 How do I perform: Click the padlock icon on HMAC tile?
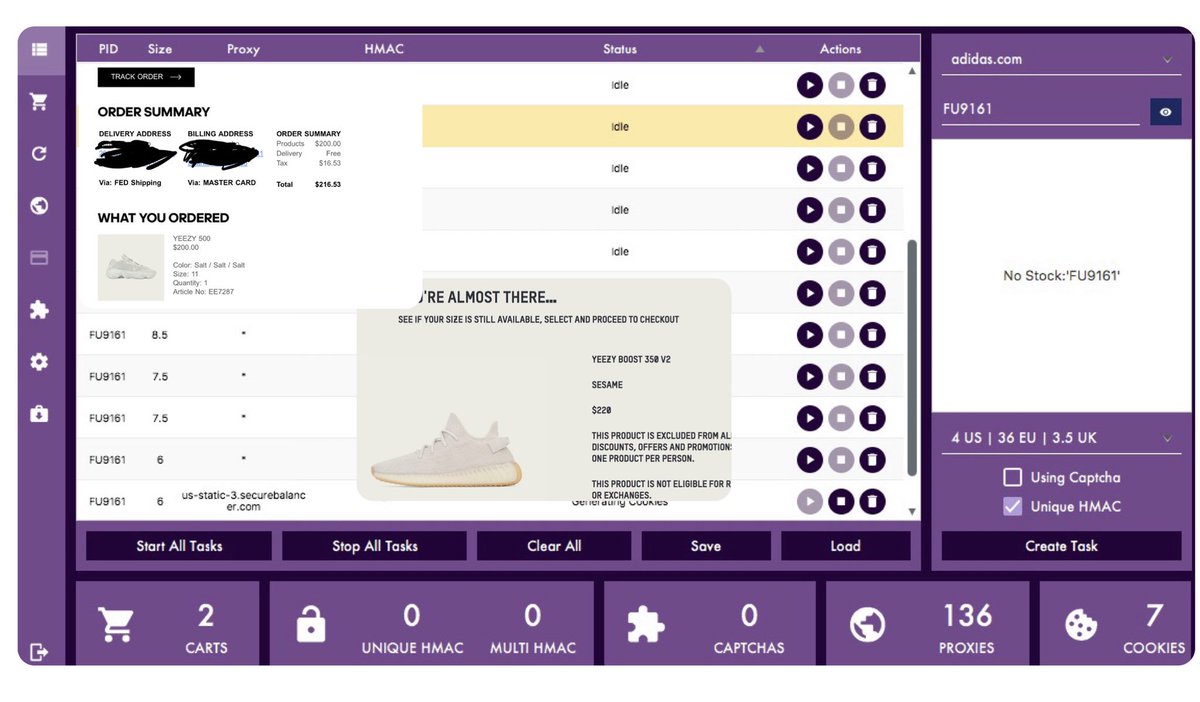tap(311, 625)
